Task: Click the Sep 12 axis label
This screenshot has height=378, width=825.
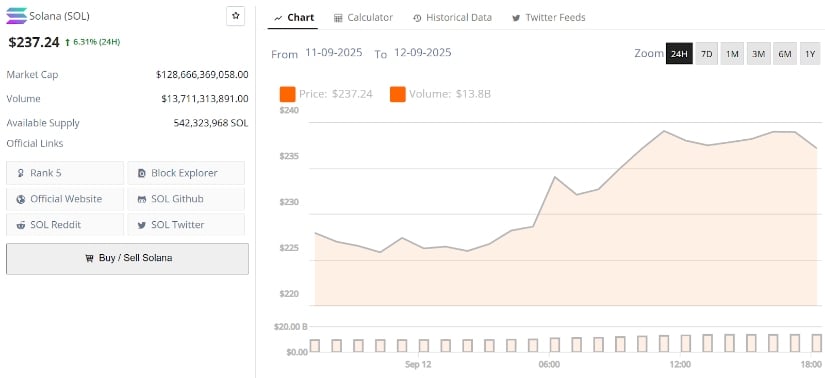Action: point(418,364)
